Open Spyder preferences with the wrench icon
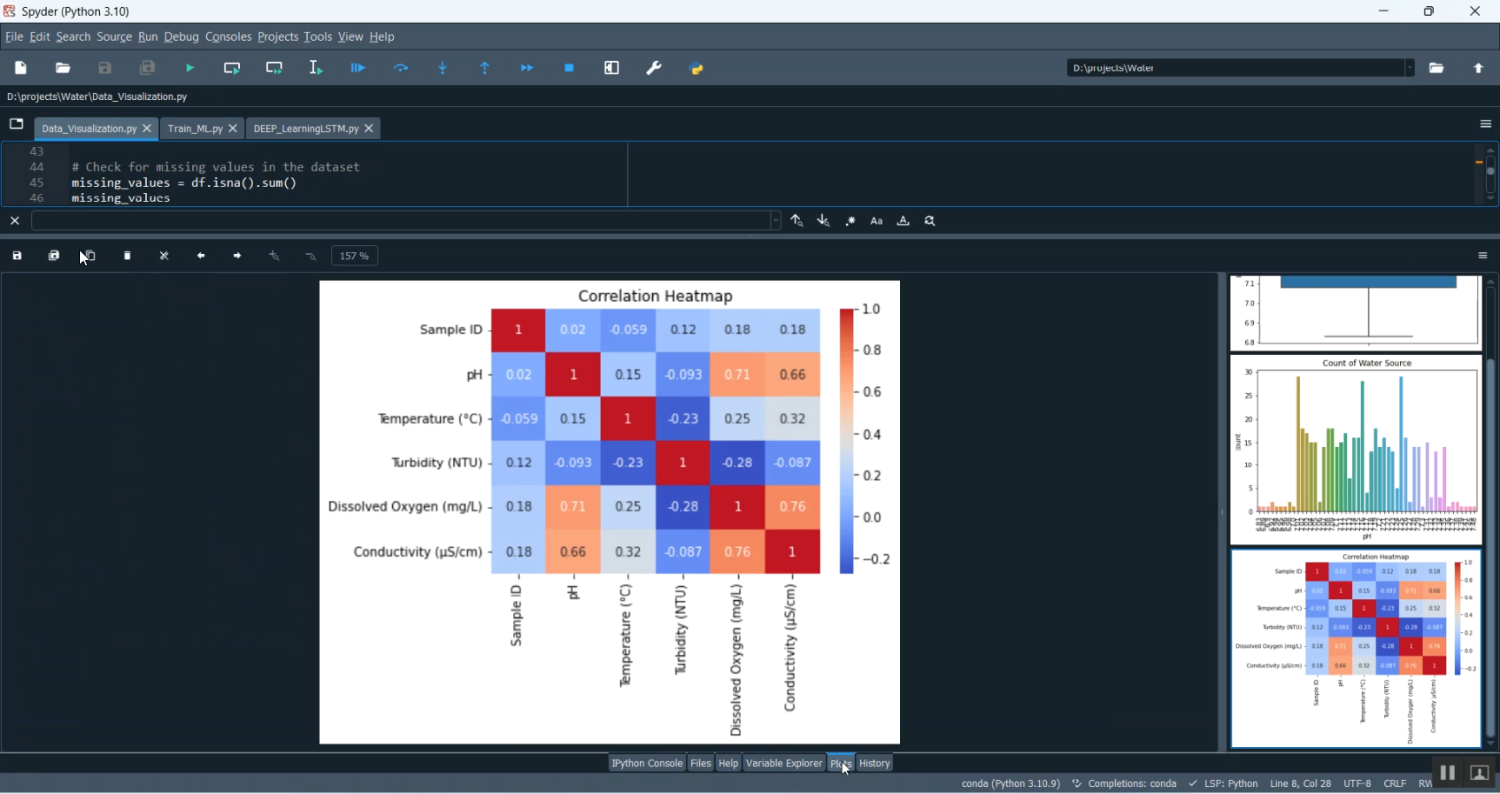This screenshot has height=794, width=1500. tap(653, 68)
